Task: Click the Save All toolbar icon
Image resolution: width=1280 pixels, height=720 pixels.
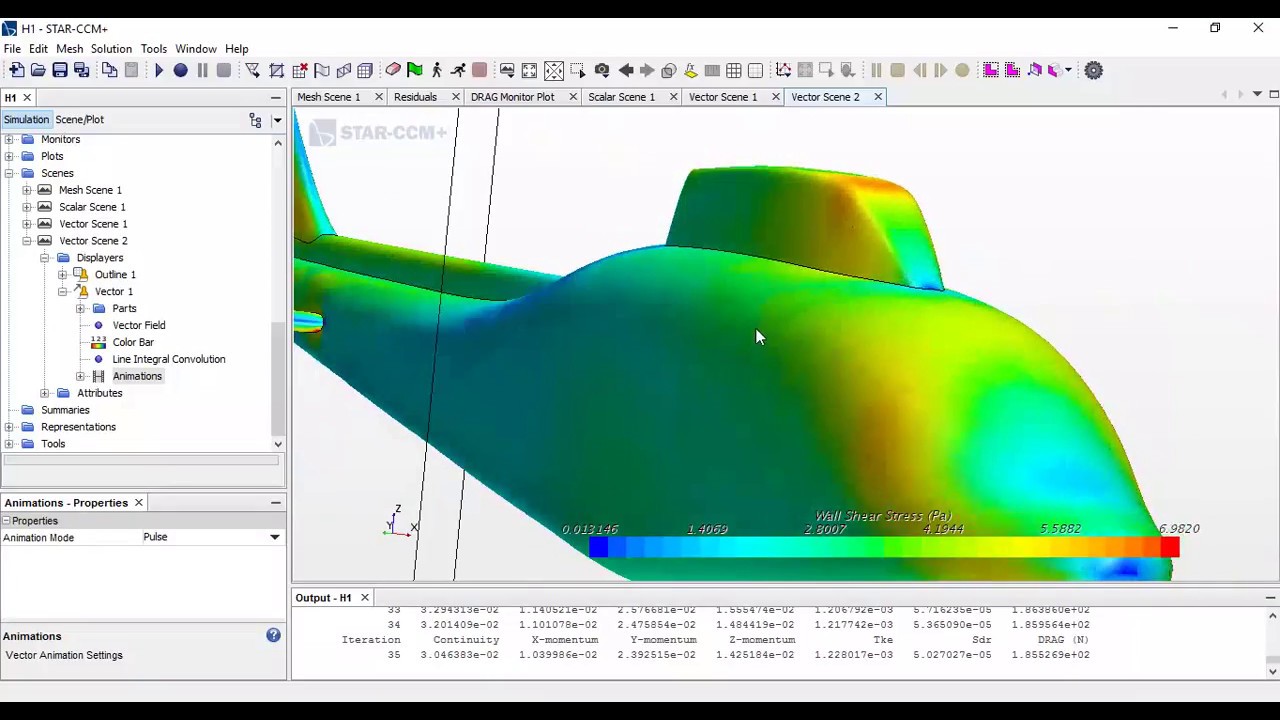Action: click(82, 70)
